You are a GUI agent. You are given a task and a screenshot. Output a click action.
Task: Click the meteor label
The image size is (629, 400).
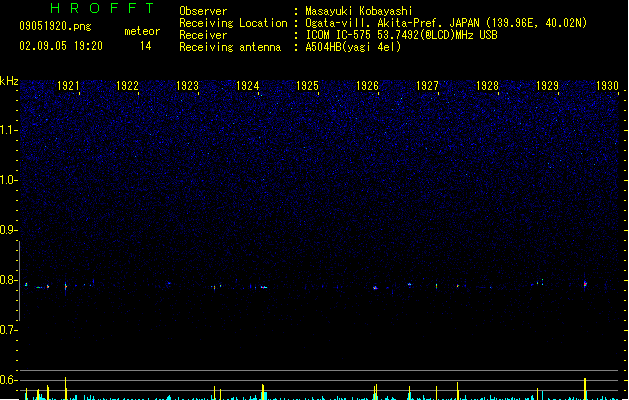pyautogui.click(x=142, y=31)
